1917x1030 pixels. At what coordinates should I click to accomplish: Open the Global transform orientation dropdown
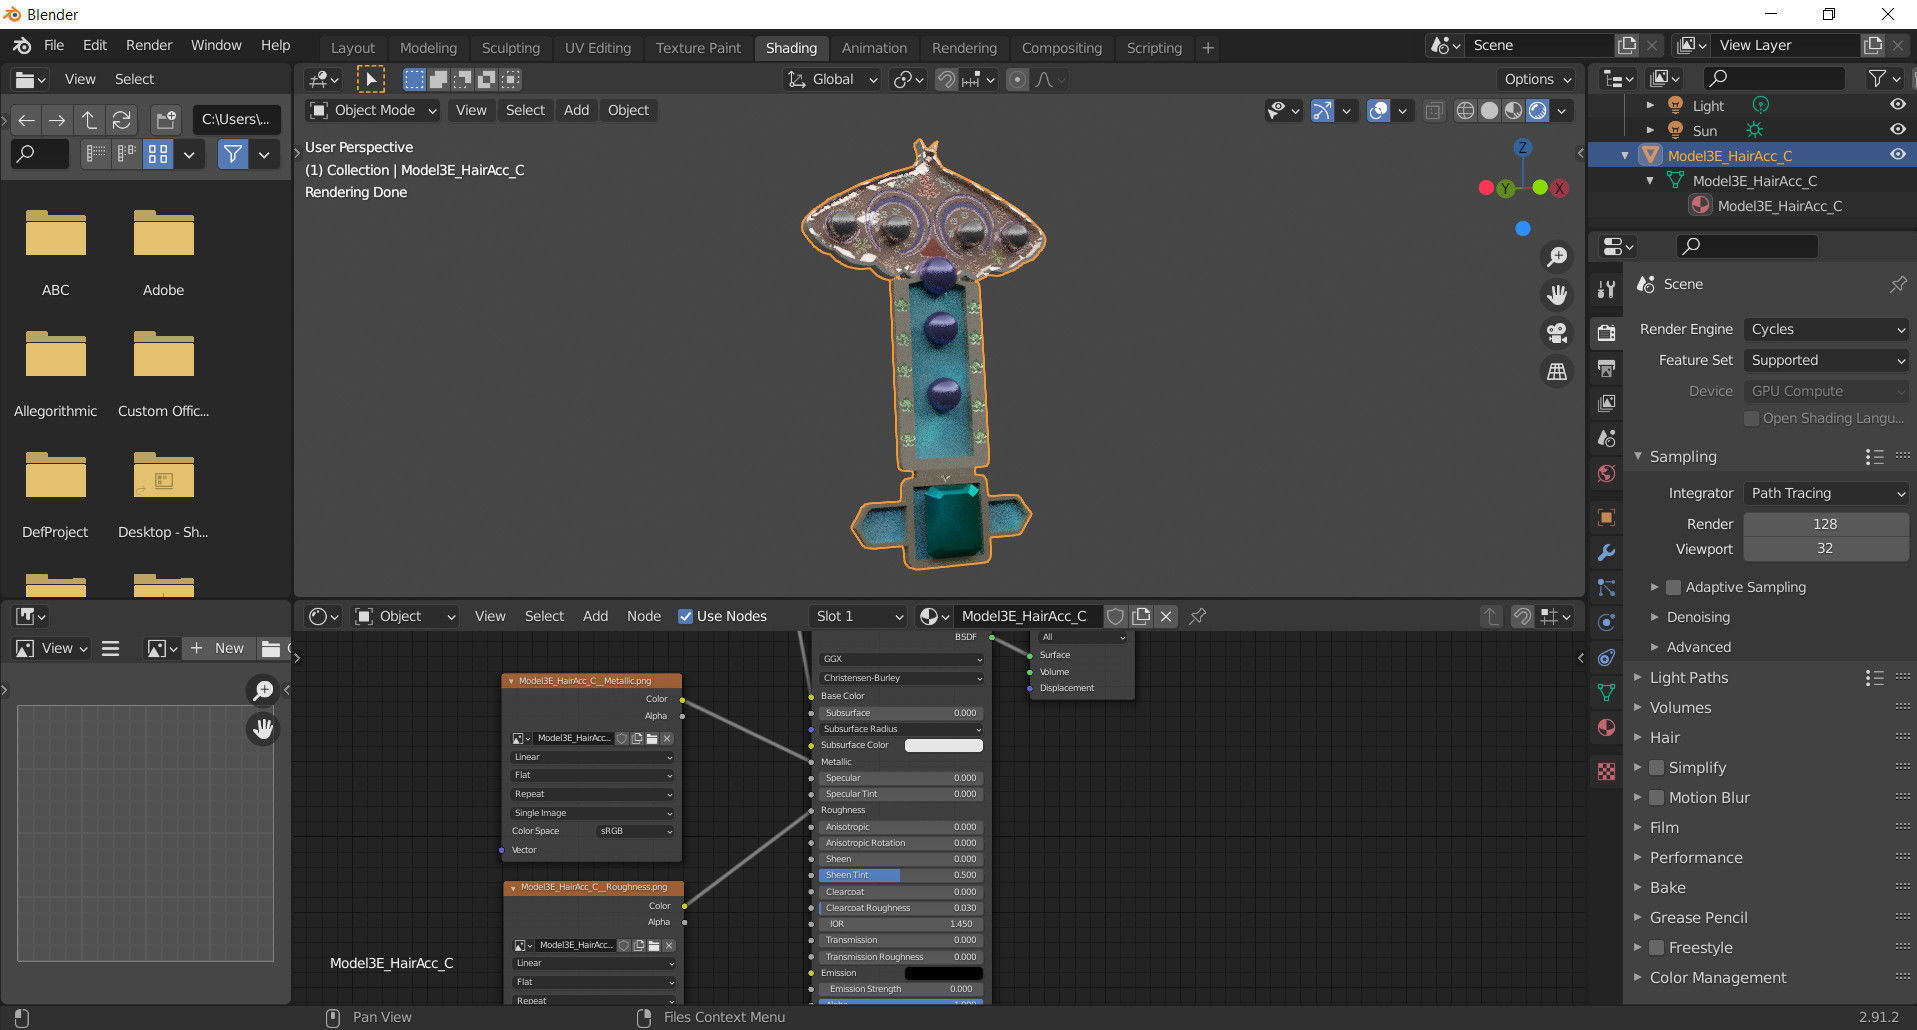pos(832,79)
